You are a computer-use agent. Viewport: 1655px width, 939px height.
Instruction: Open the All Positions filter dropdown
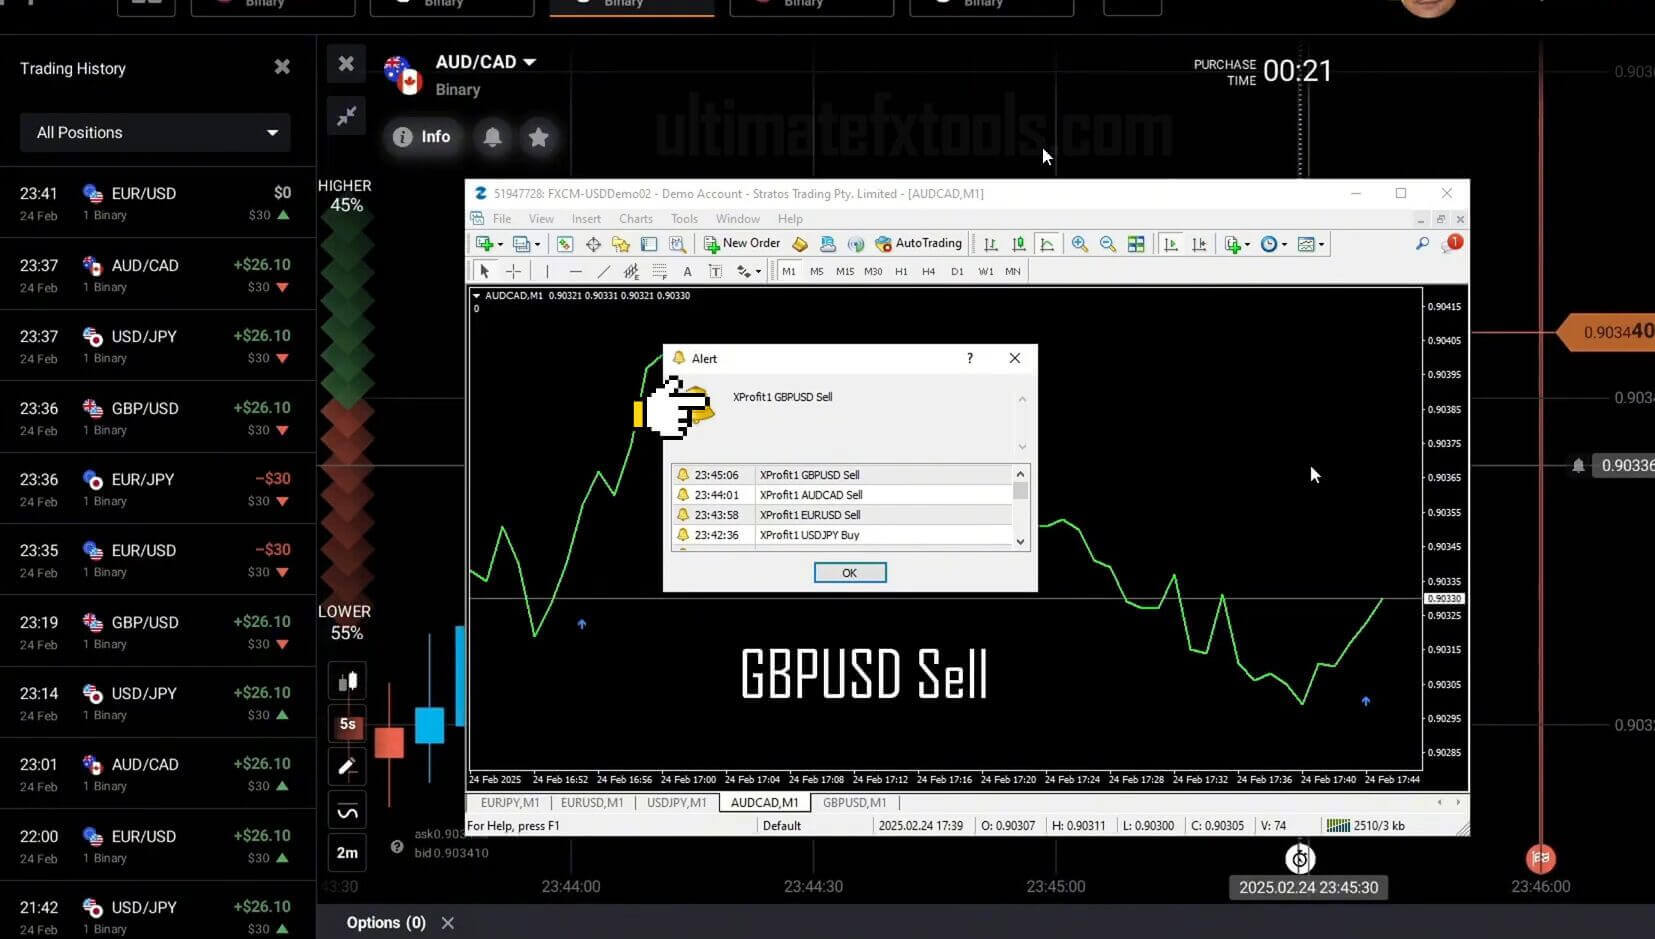(155, 132)
